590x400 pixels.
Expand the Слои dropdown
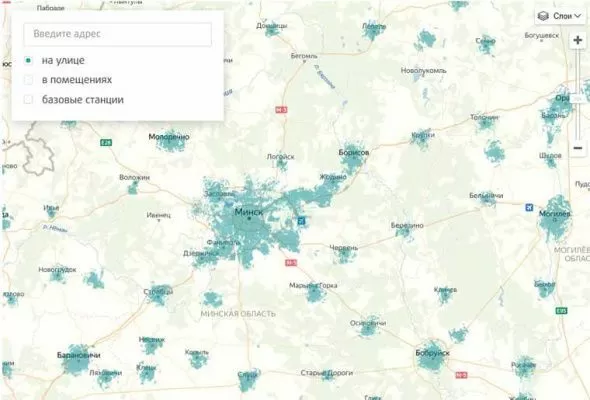(560, 16)
